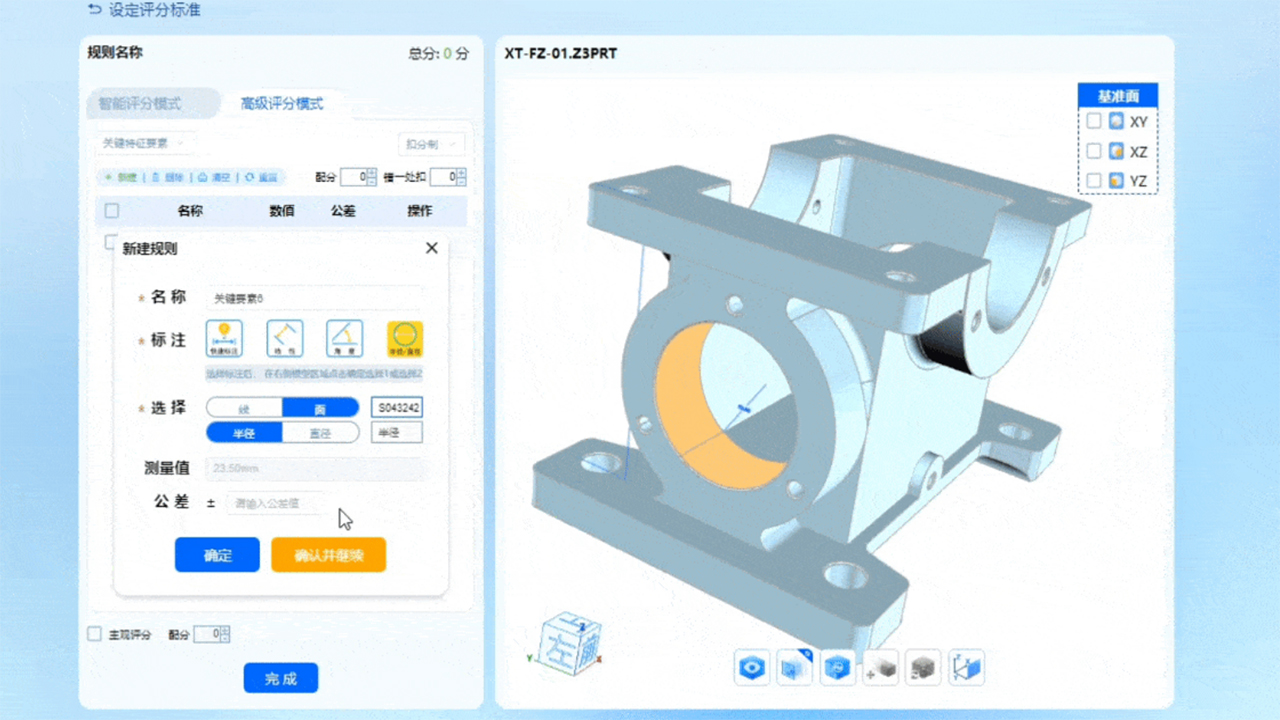Enable the 主观评分 checkbox
Image resolution: width=1280 pixels, height=720 pixels.
tap(94, 634)
